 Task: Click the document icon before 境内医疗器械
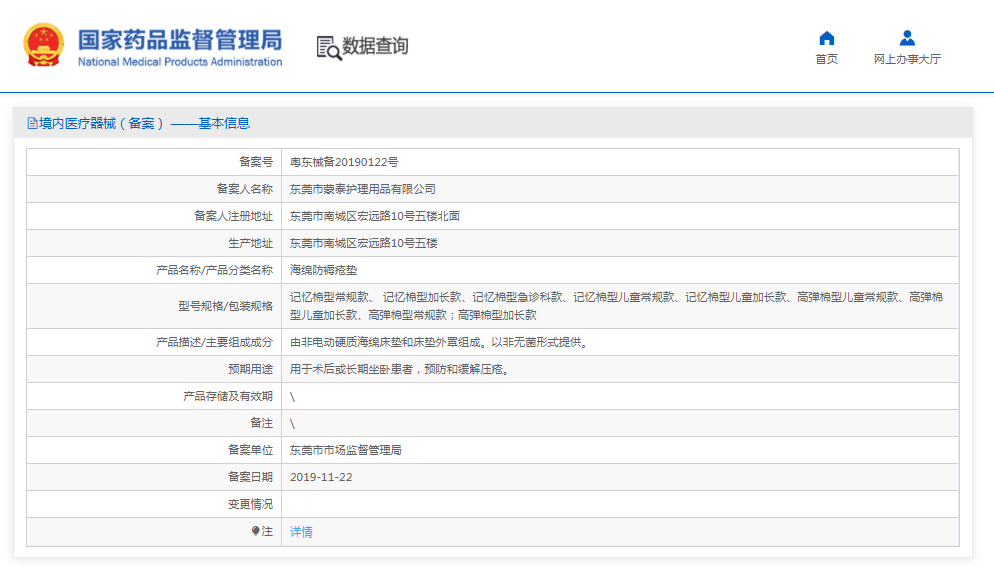coord(32,123)
